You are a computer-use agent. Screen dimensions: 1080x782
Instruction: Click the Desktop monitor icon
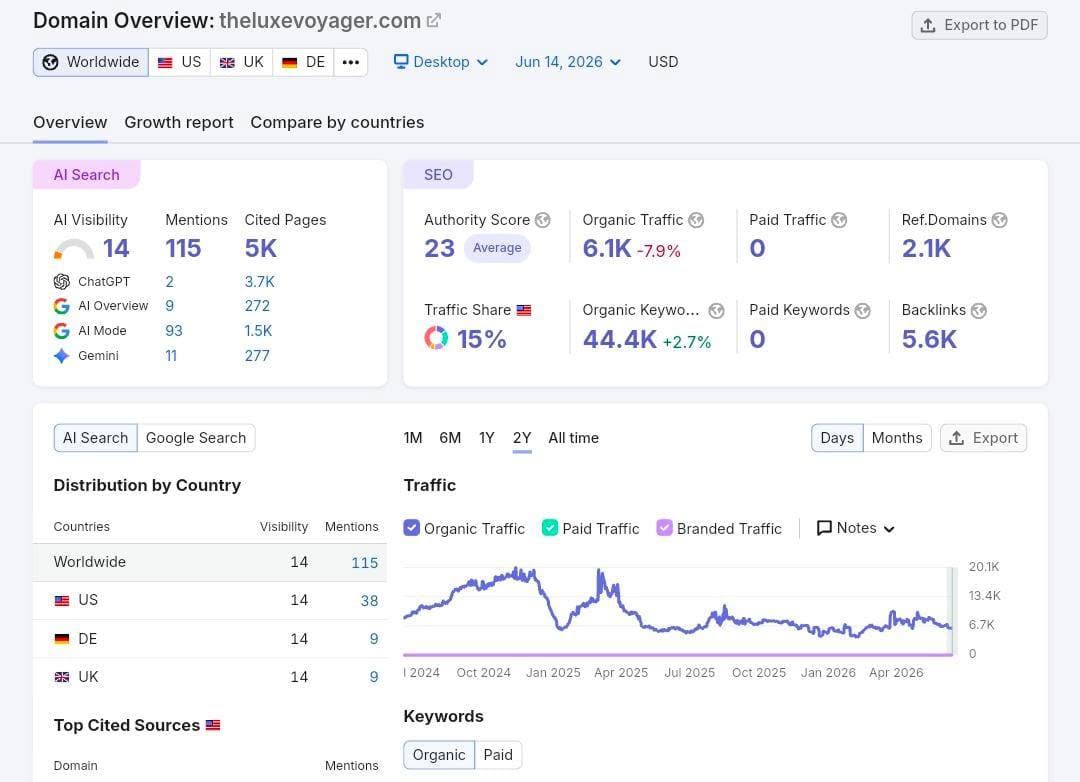pyautogui.click(x=401, y=61)
